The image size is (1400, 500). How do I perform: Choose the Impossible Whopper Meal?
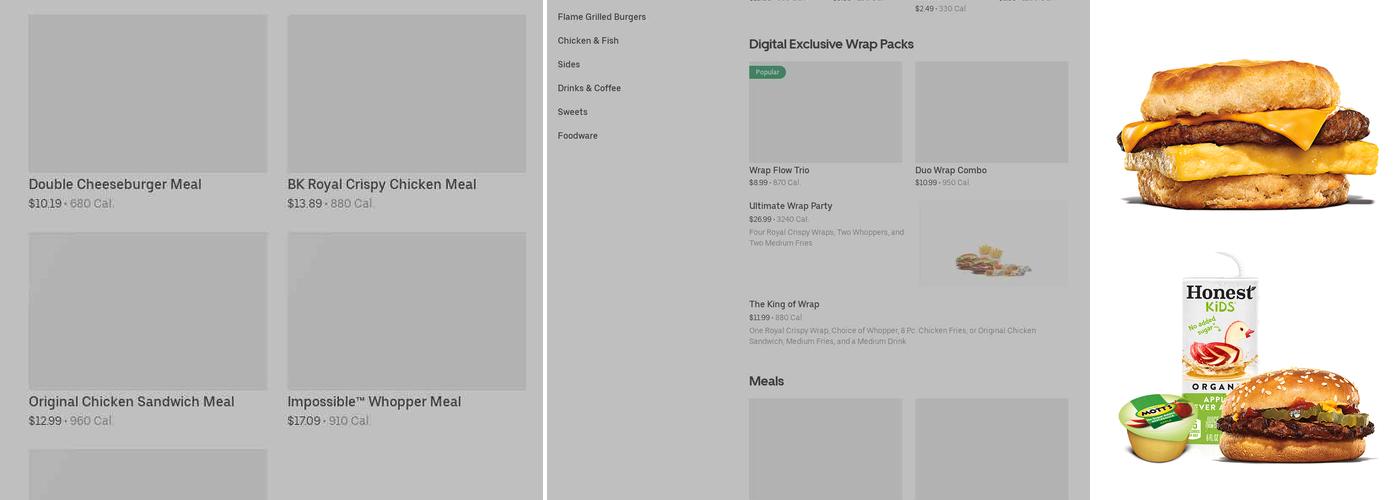(x=374, y=401)
